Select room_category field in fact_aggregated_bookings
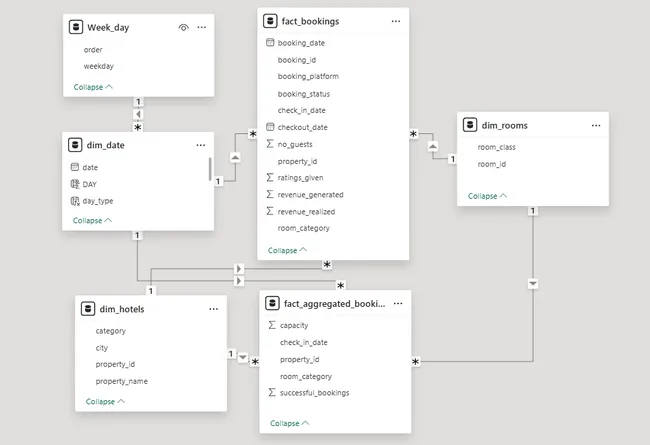The image size is (650, 445). 306,376
